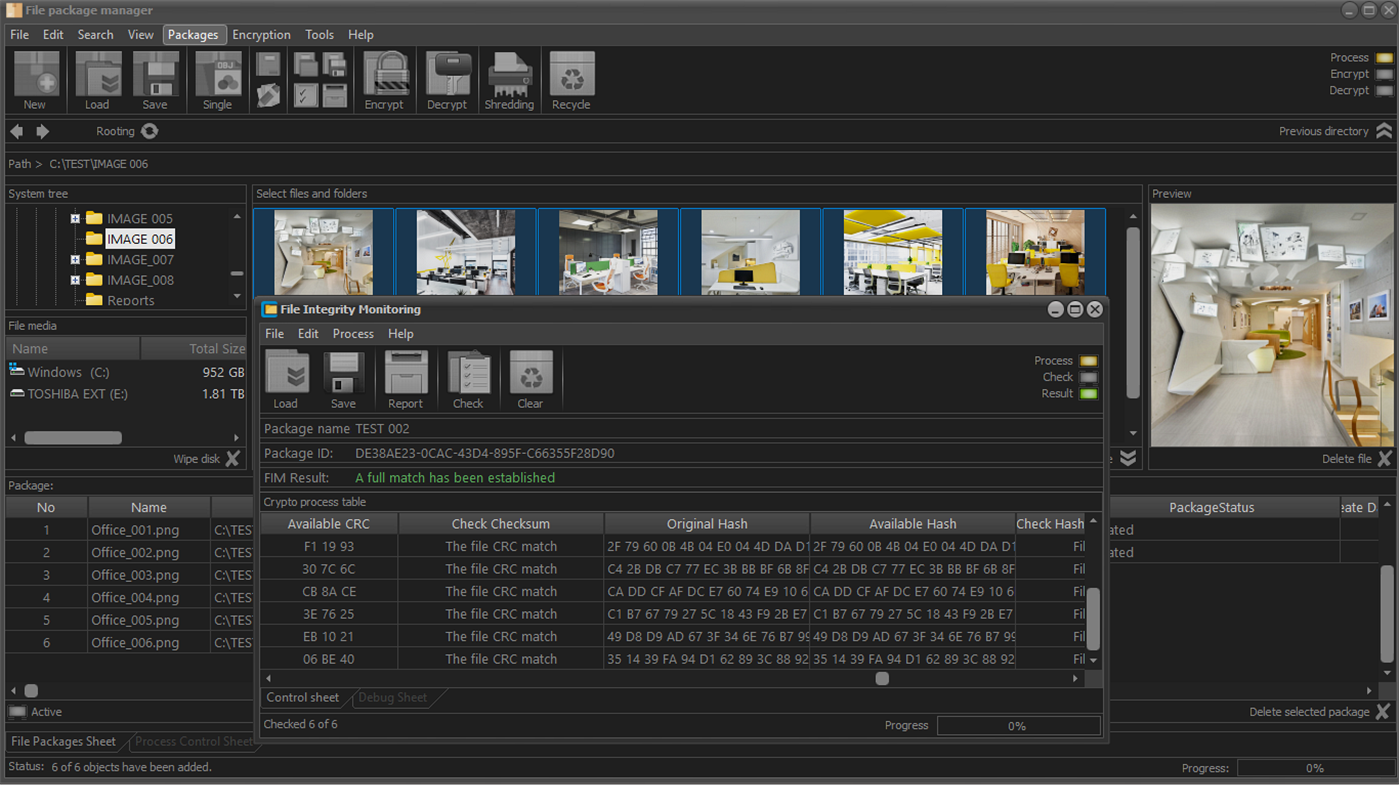Expand the IMAGE_007 folder in system tree
1399x787 pixels.
click(x=75, y=260)
